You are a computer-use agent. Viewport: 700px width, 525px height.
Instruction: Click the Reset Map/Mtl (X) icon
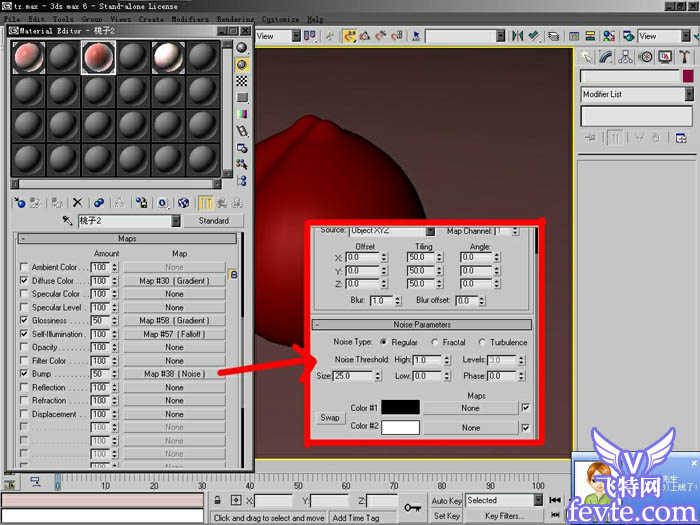(77, 202)
